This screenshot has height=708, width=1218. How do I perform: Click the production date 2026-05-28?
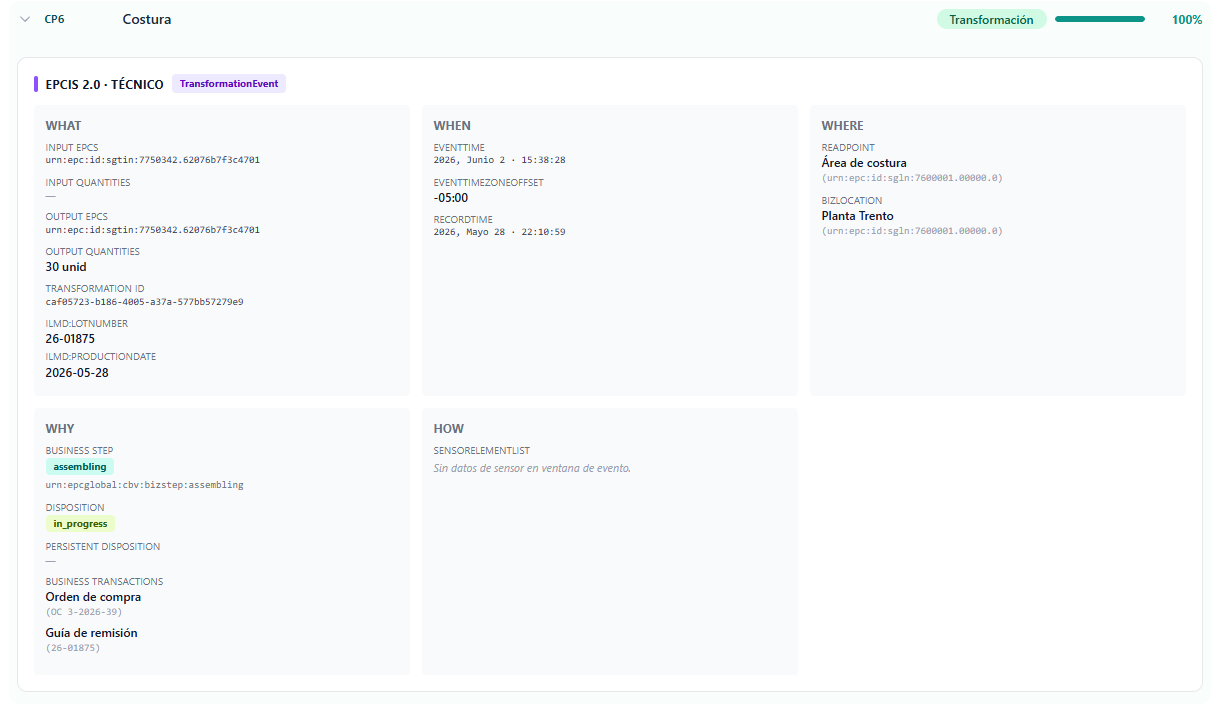point(77,372)
